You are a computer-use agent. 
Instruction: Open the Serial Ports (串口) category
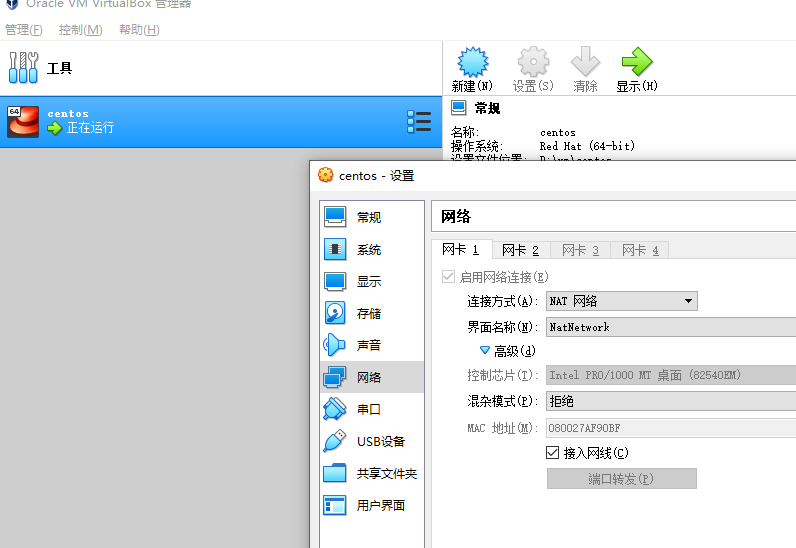[368, 409]
